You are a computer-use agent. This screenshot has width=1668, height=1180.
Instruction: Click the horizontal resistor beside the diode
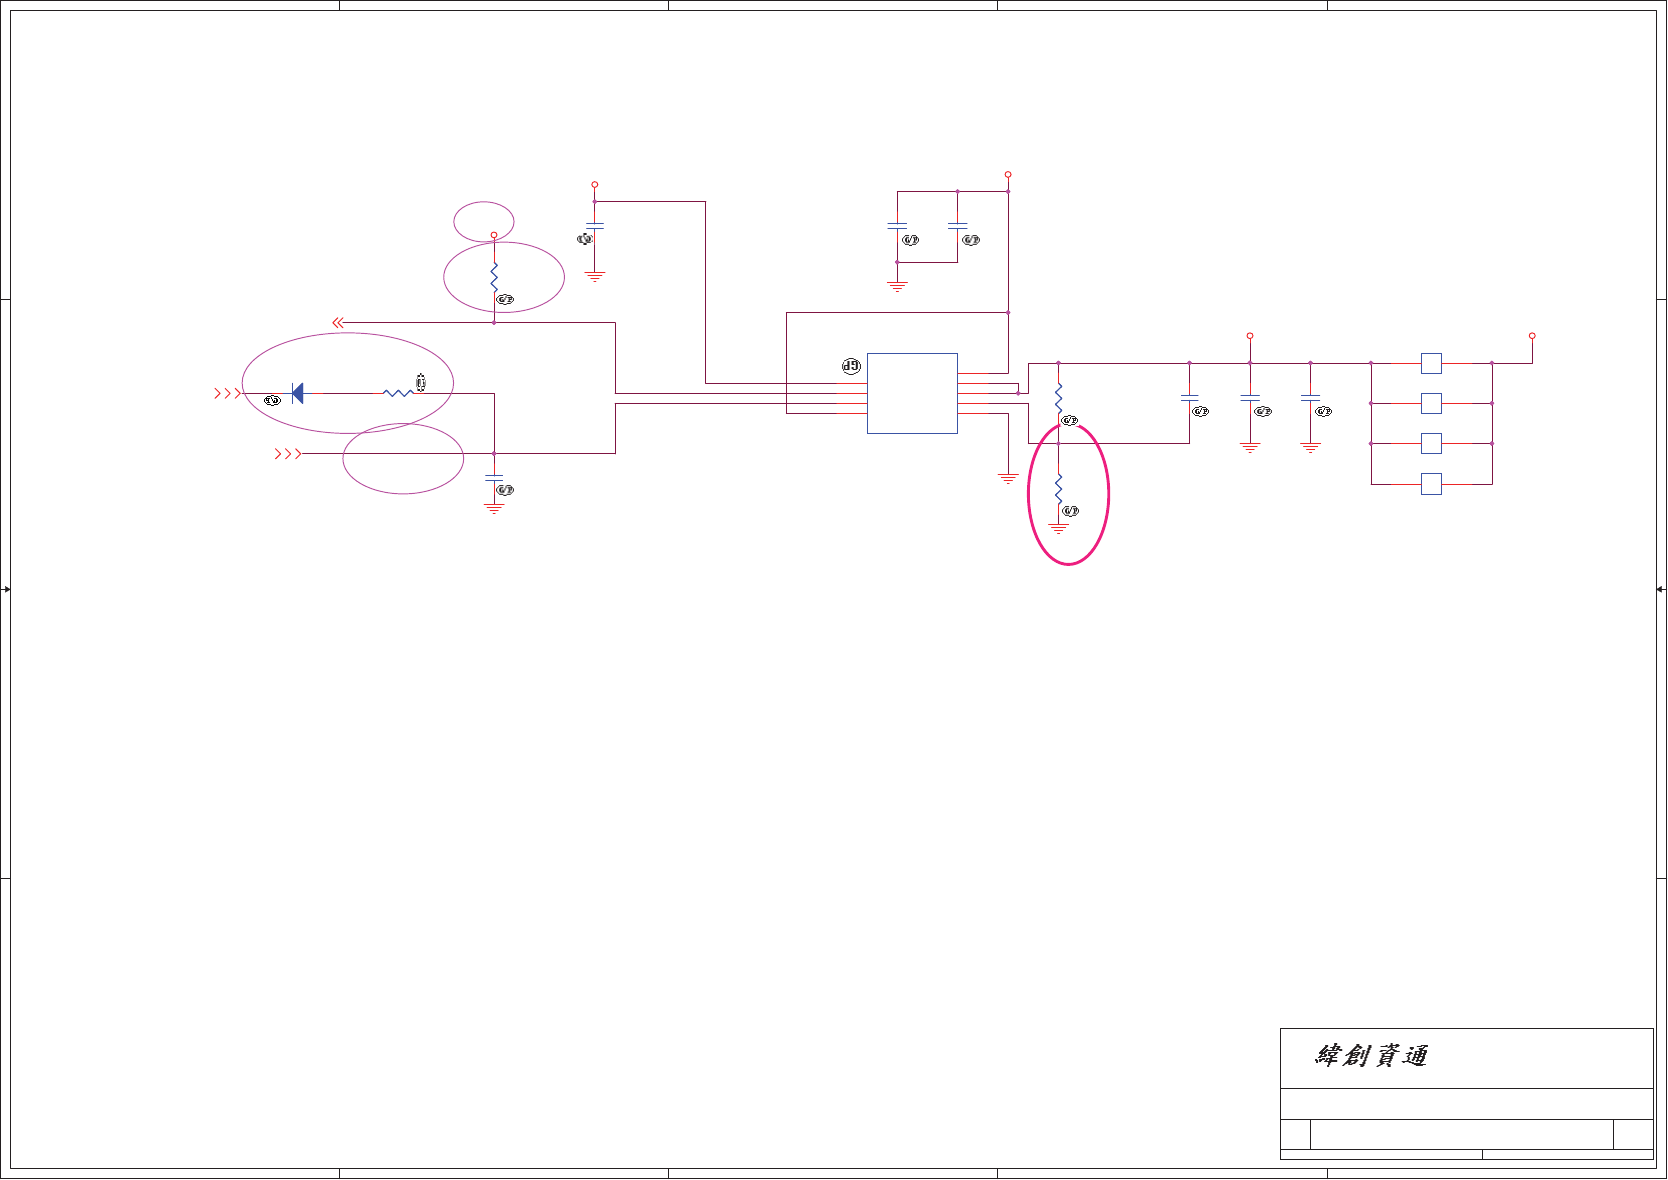coord(398,394)
